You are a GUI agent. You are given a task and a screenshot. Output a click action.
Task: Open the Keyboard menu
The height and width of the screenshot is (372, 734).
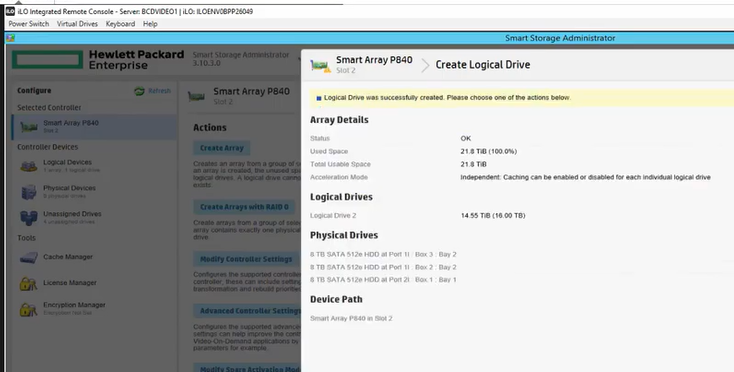point(120,24)
